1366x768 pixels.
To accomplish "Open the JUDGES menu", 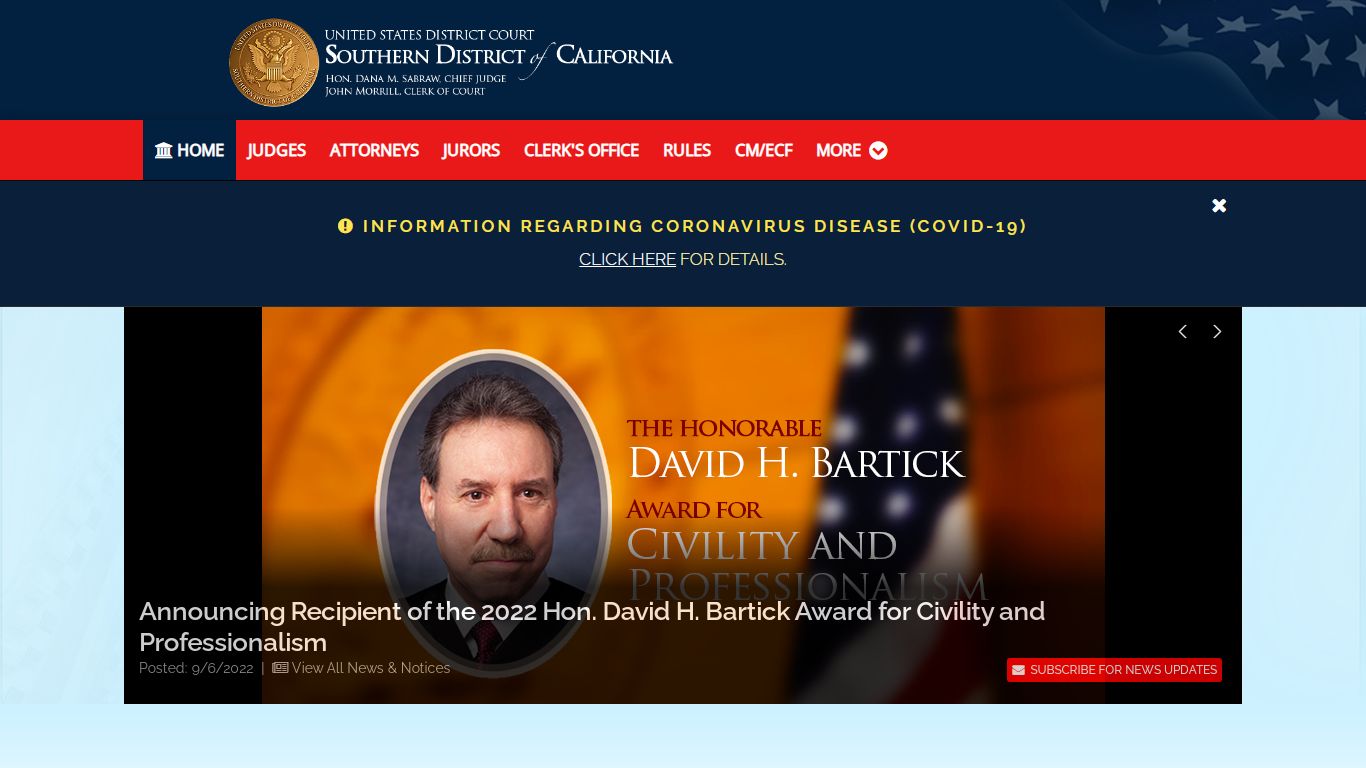I will (276, 150).
